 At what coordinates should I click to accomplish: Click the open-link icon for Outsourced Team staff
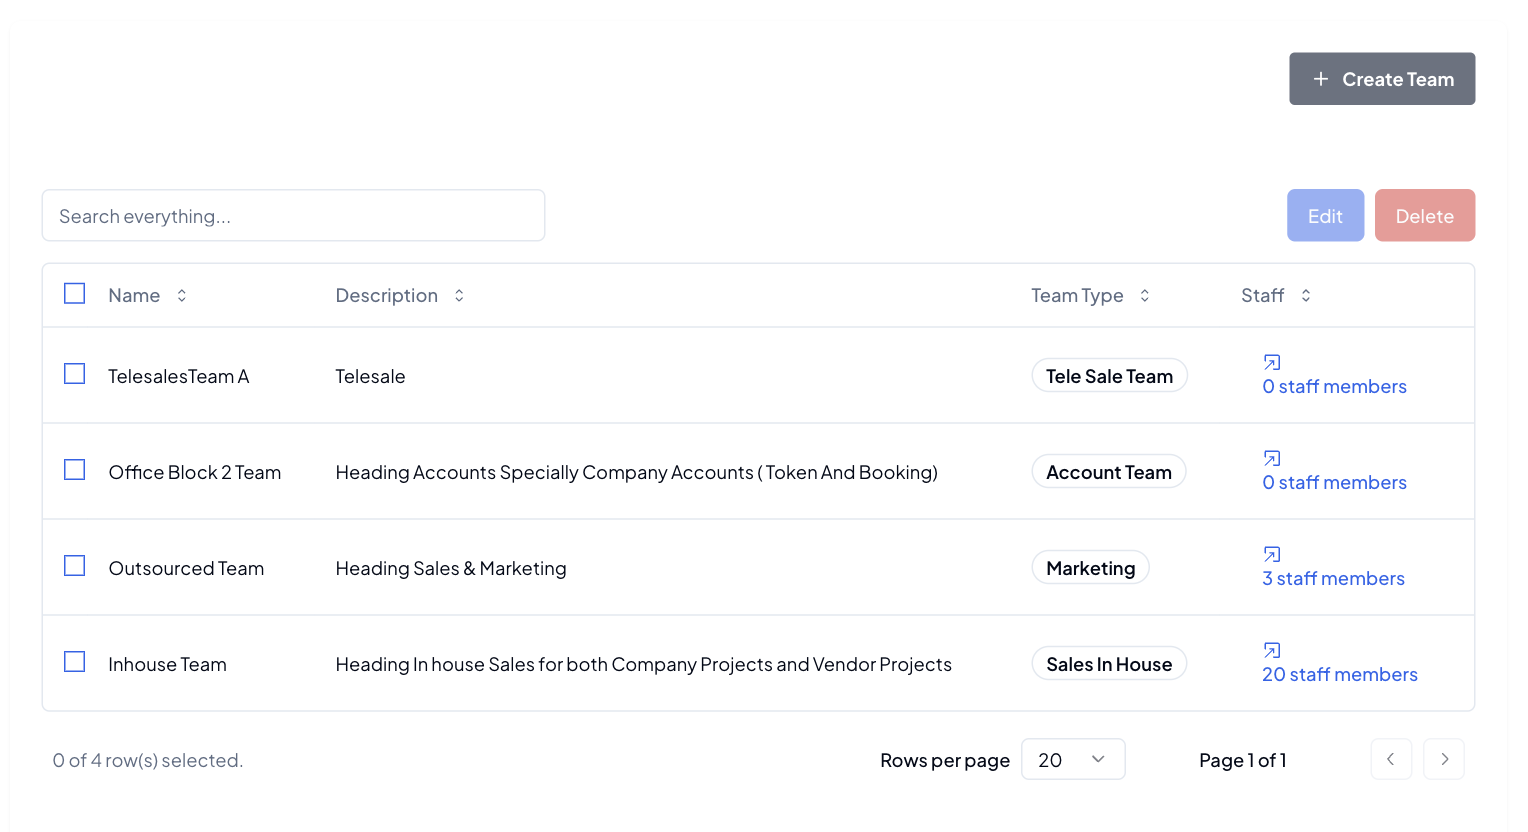[x=1271, y=554]
